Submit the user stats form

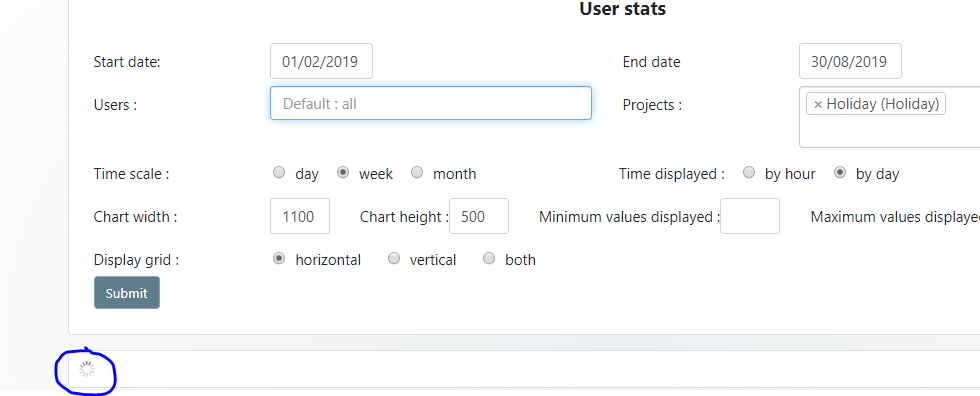[127, 292]
